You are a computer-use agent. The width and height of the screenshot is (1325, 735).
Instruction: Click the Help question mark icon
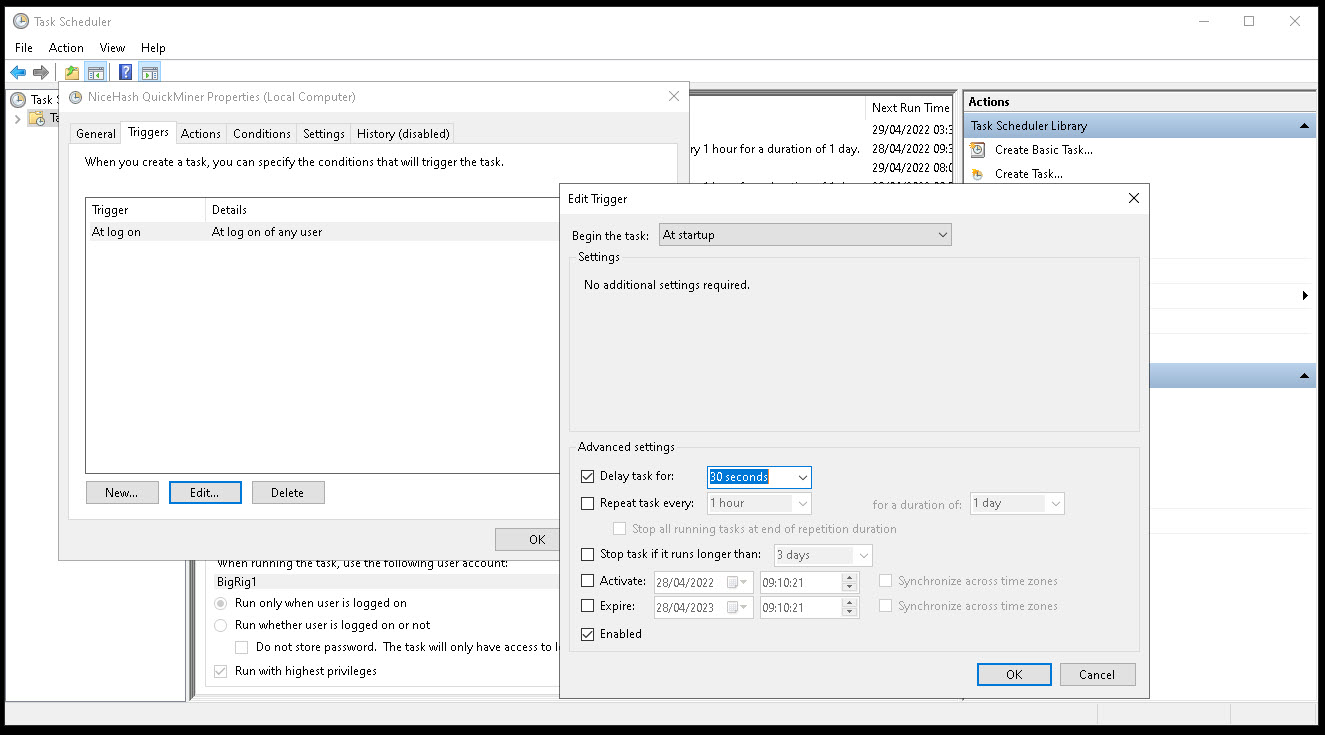[x=124, y=71]
